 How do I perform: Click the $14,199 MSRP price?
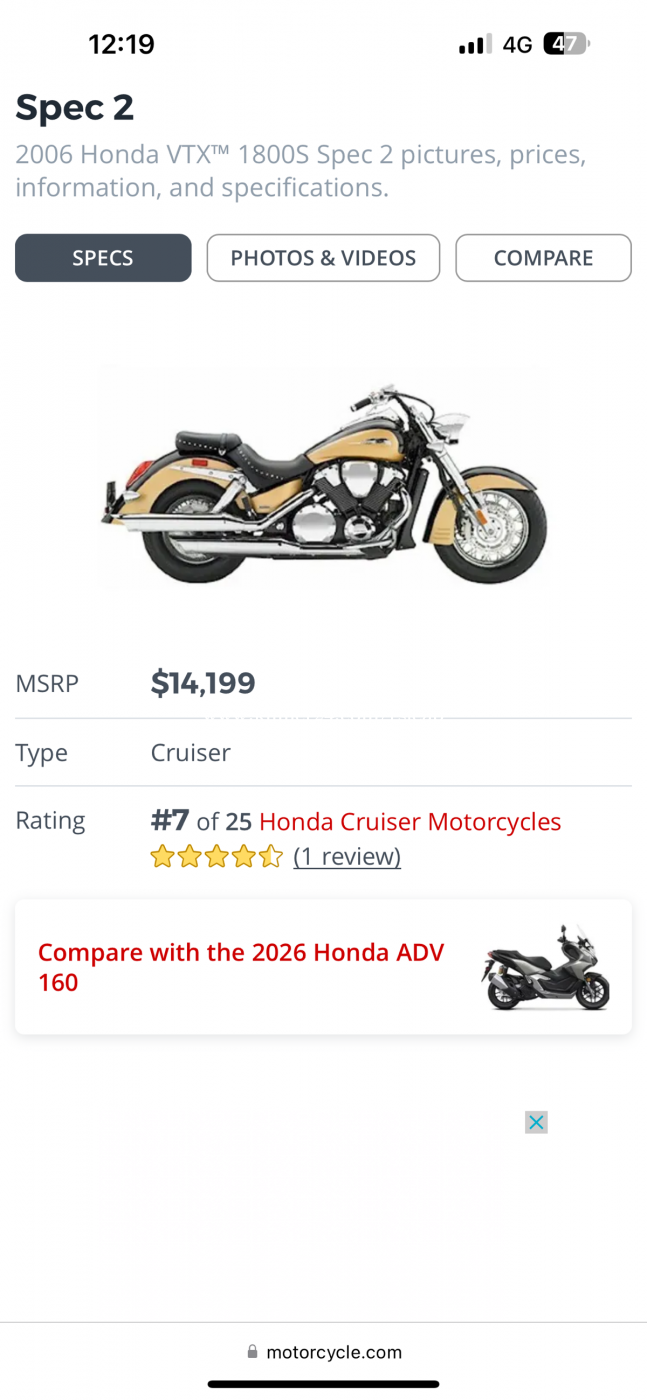pyautogui.click(x=203, y=683)
